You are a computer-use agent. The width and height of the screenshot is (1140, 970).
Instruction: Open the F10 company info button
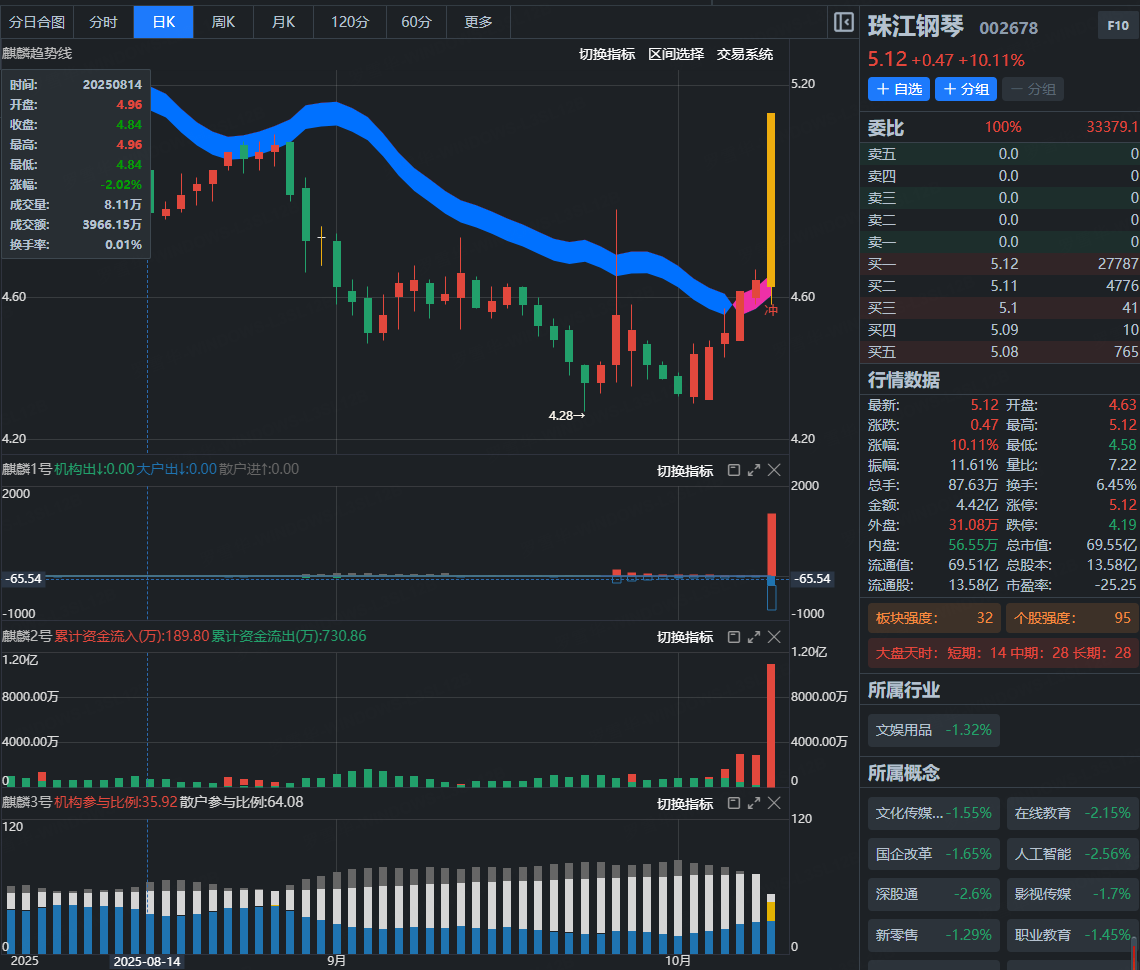tap(1117, 27)
